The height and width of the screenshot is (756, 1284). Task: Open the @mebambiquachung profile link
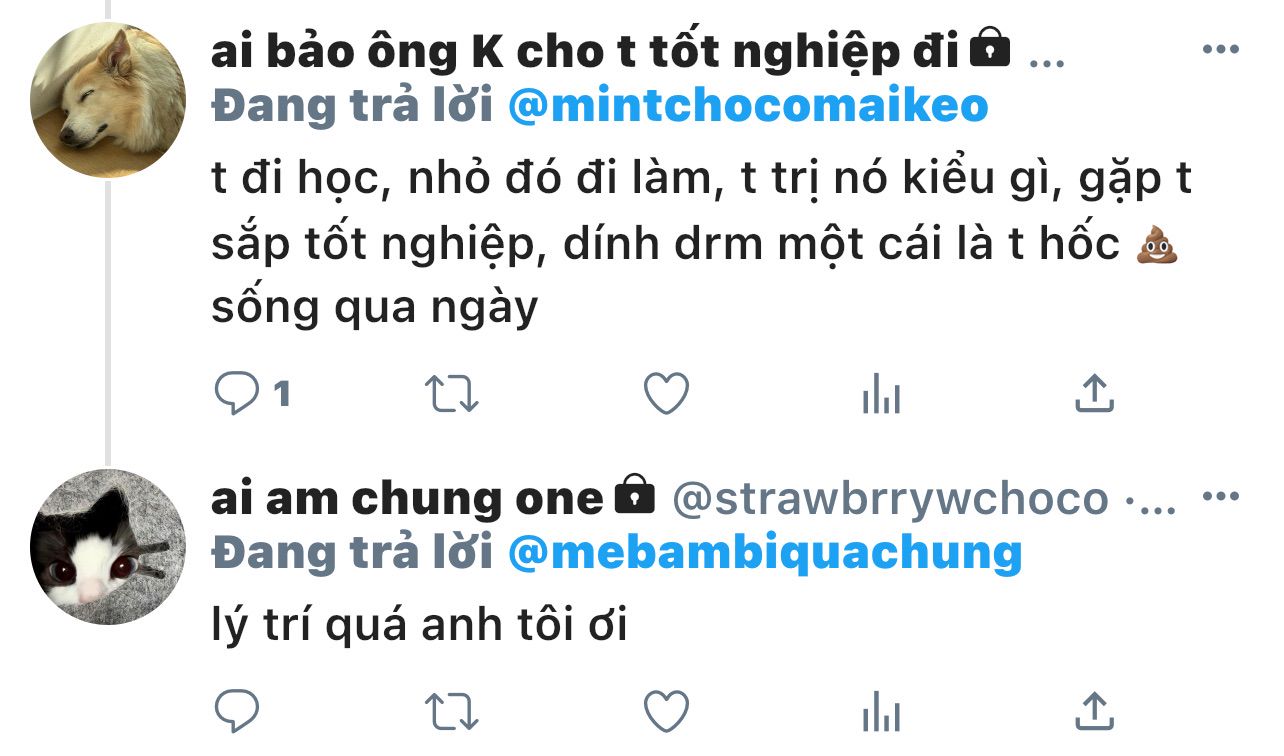tap(765, 552)
